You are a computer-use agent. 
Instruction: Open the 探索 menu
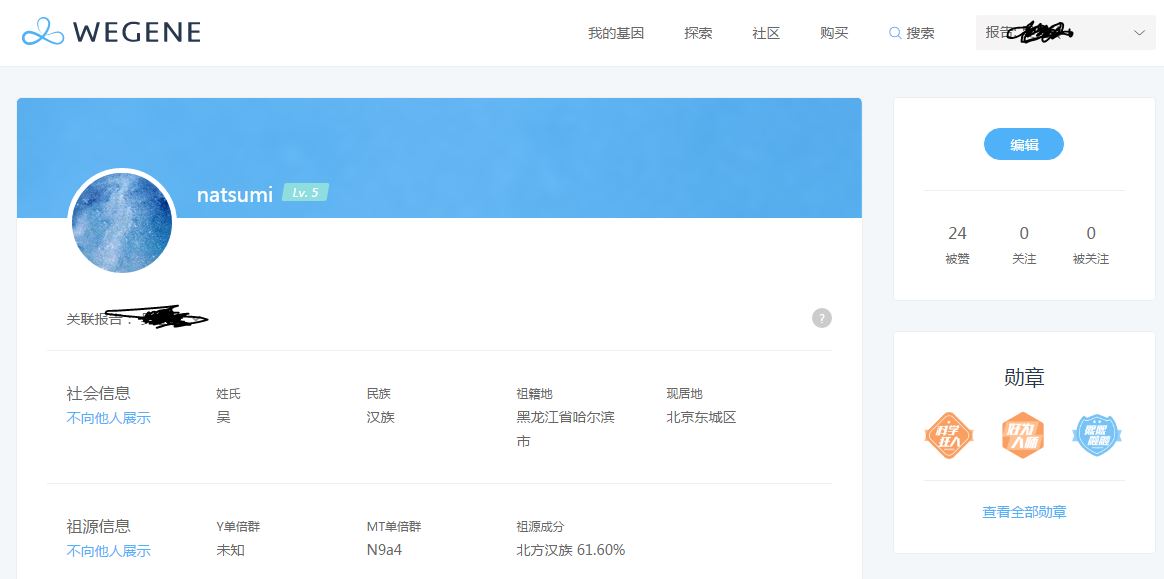coord(698,33)
